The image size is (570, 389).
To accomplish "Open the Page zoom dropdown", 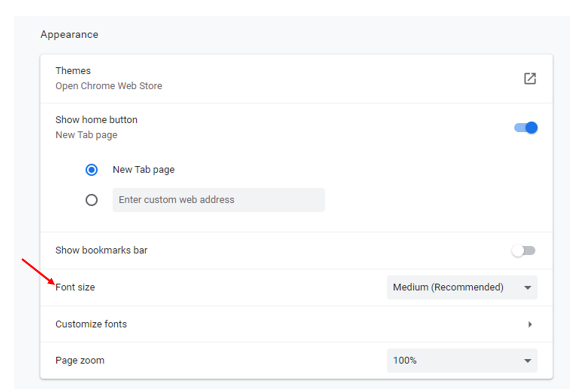I will coord(462,360).
